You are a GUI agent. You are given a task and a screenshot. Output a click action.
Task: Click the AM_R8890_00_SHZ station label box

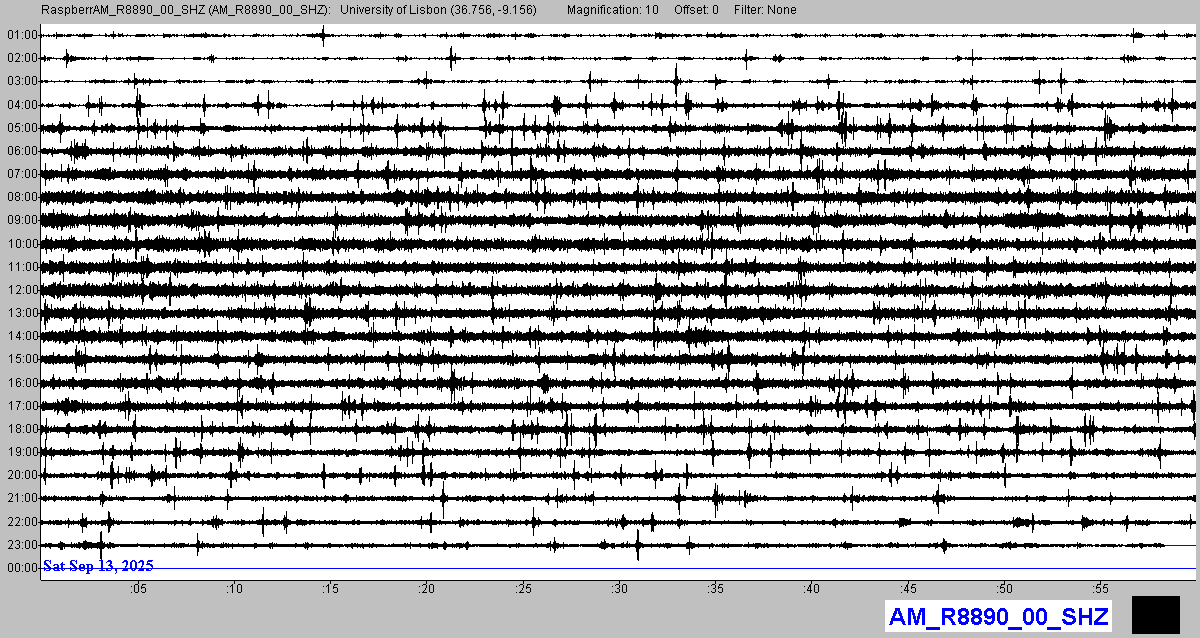998,616
